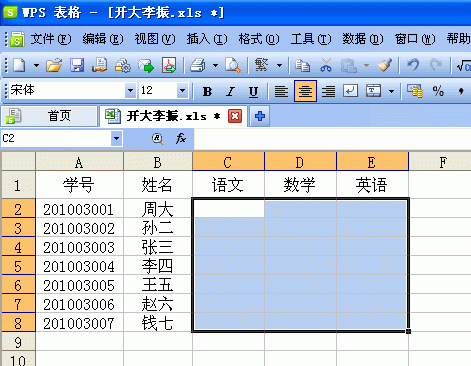
Task: Apply percent style
Action: 438,91
